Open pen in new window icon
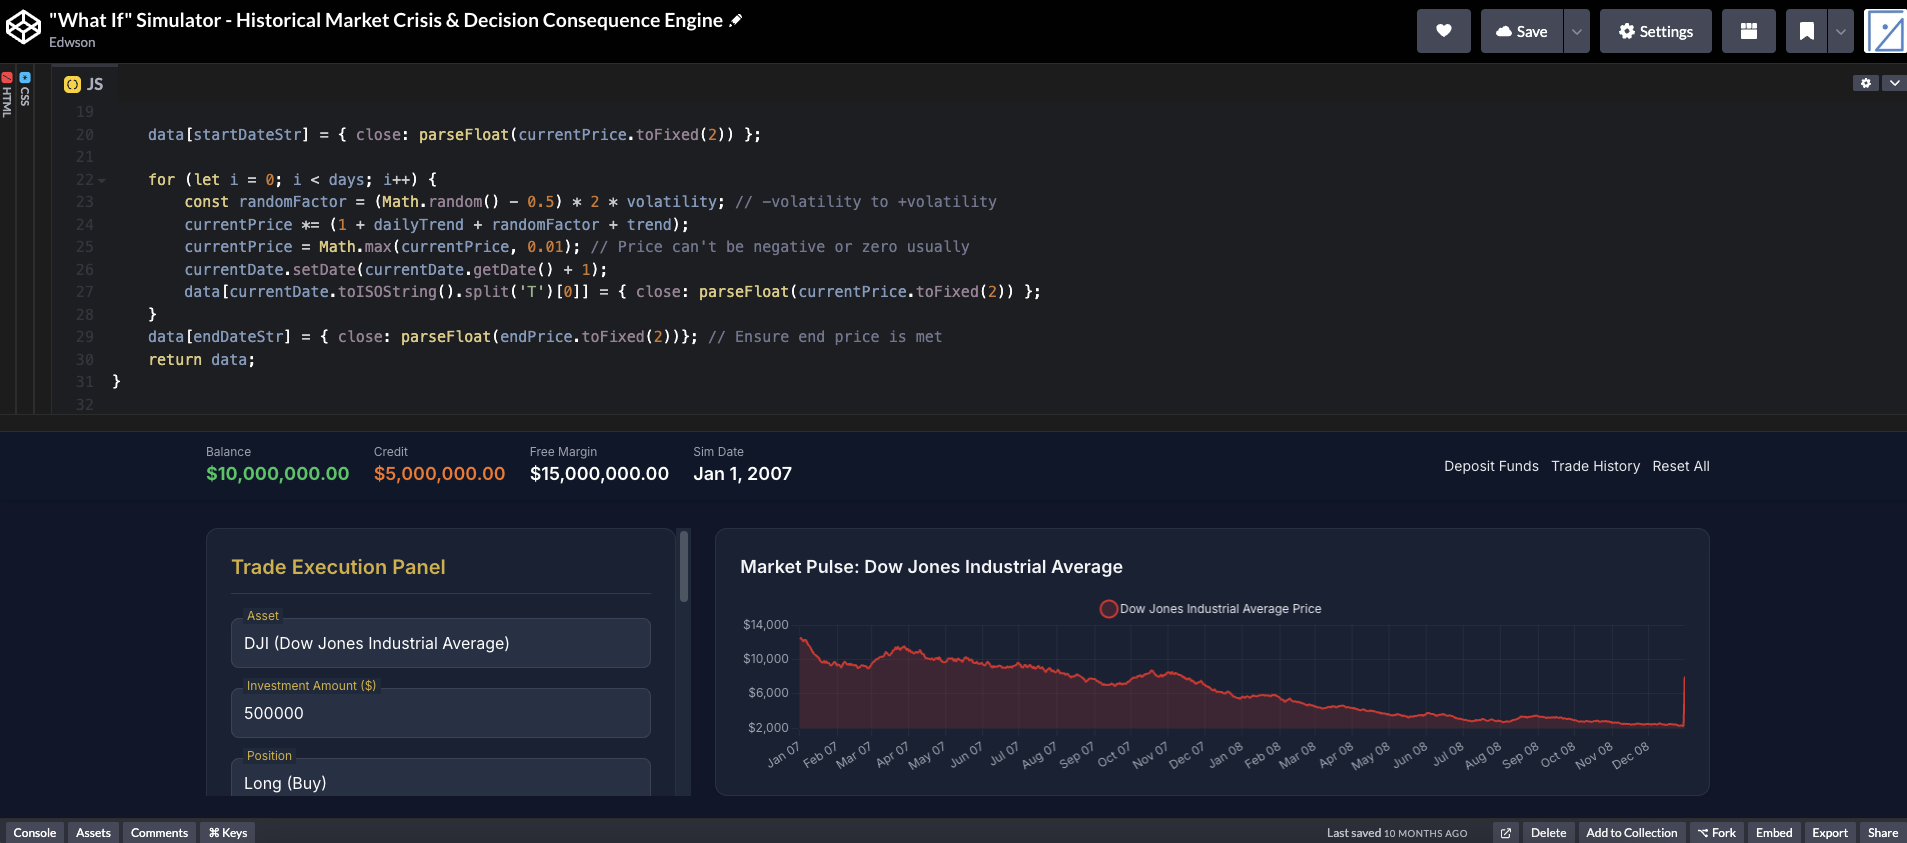1907x843 pixels. 1506,832
